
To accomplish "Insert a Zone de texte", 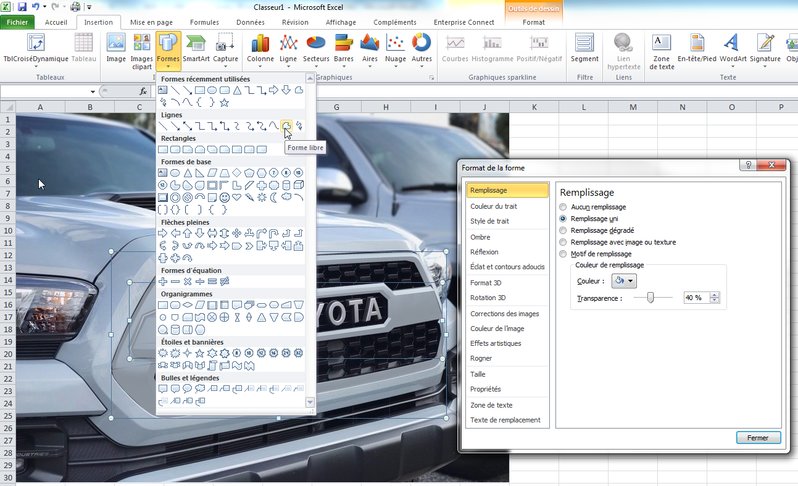I will pos(662,51).
